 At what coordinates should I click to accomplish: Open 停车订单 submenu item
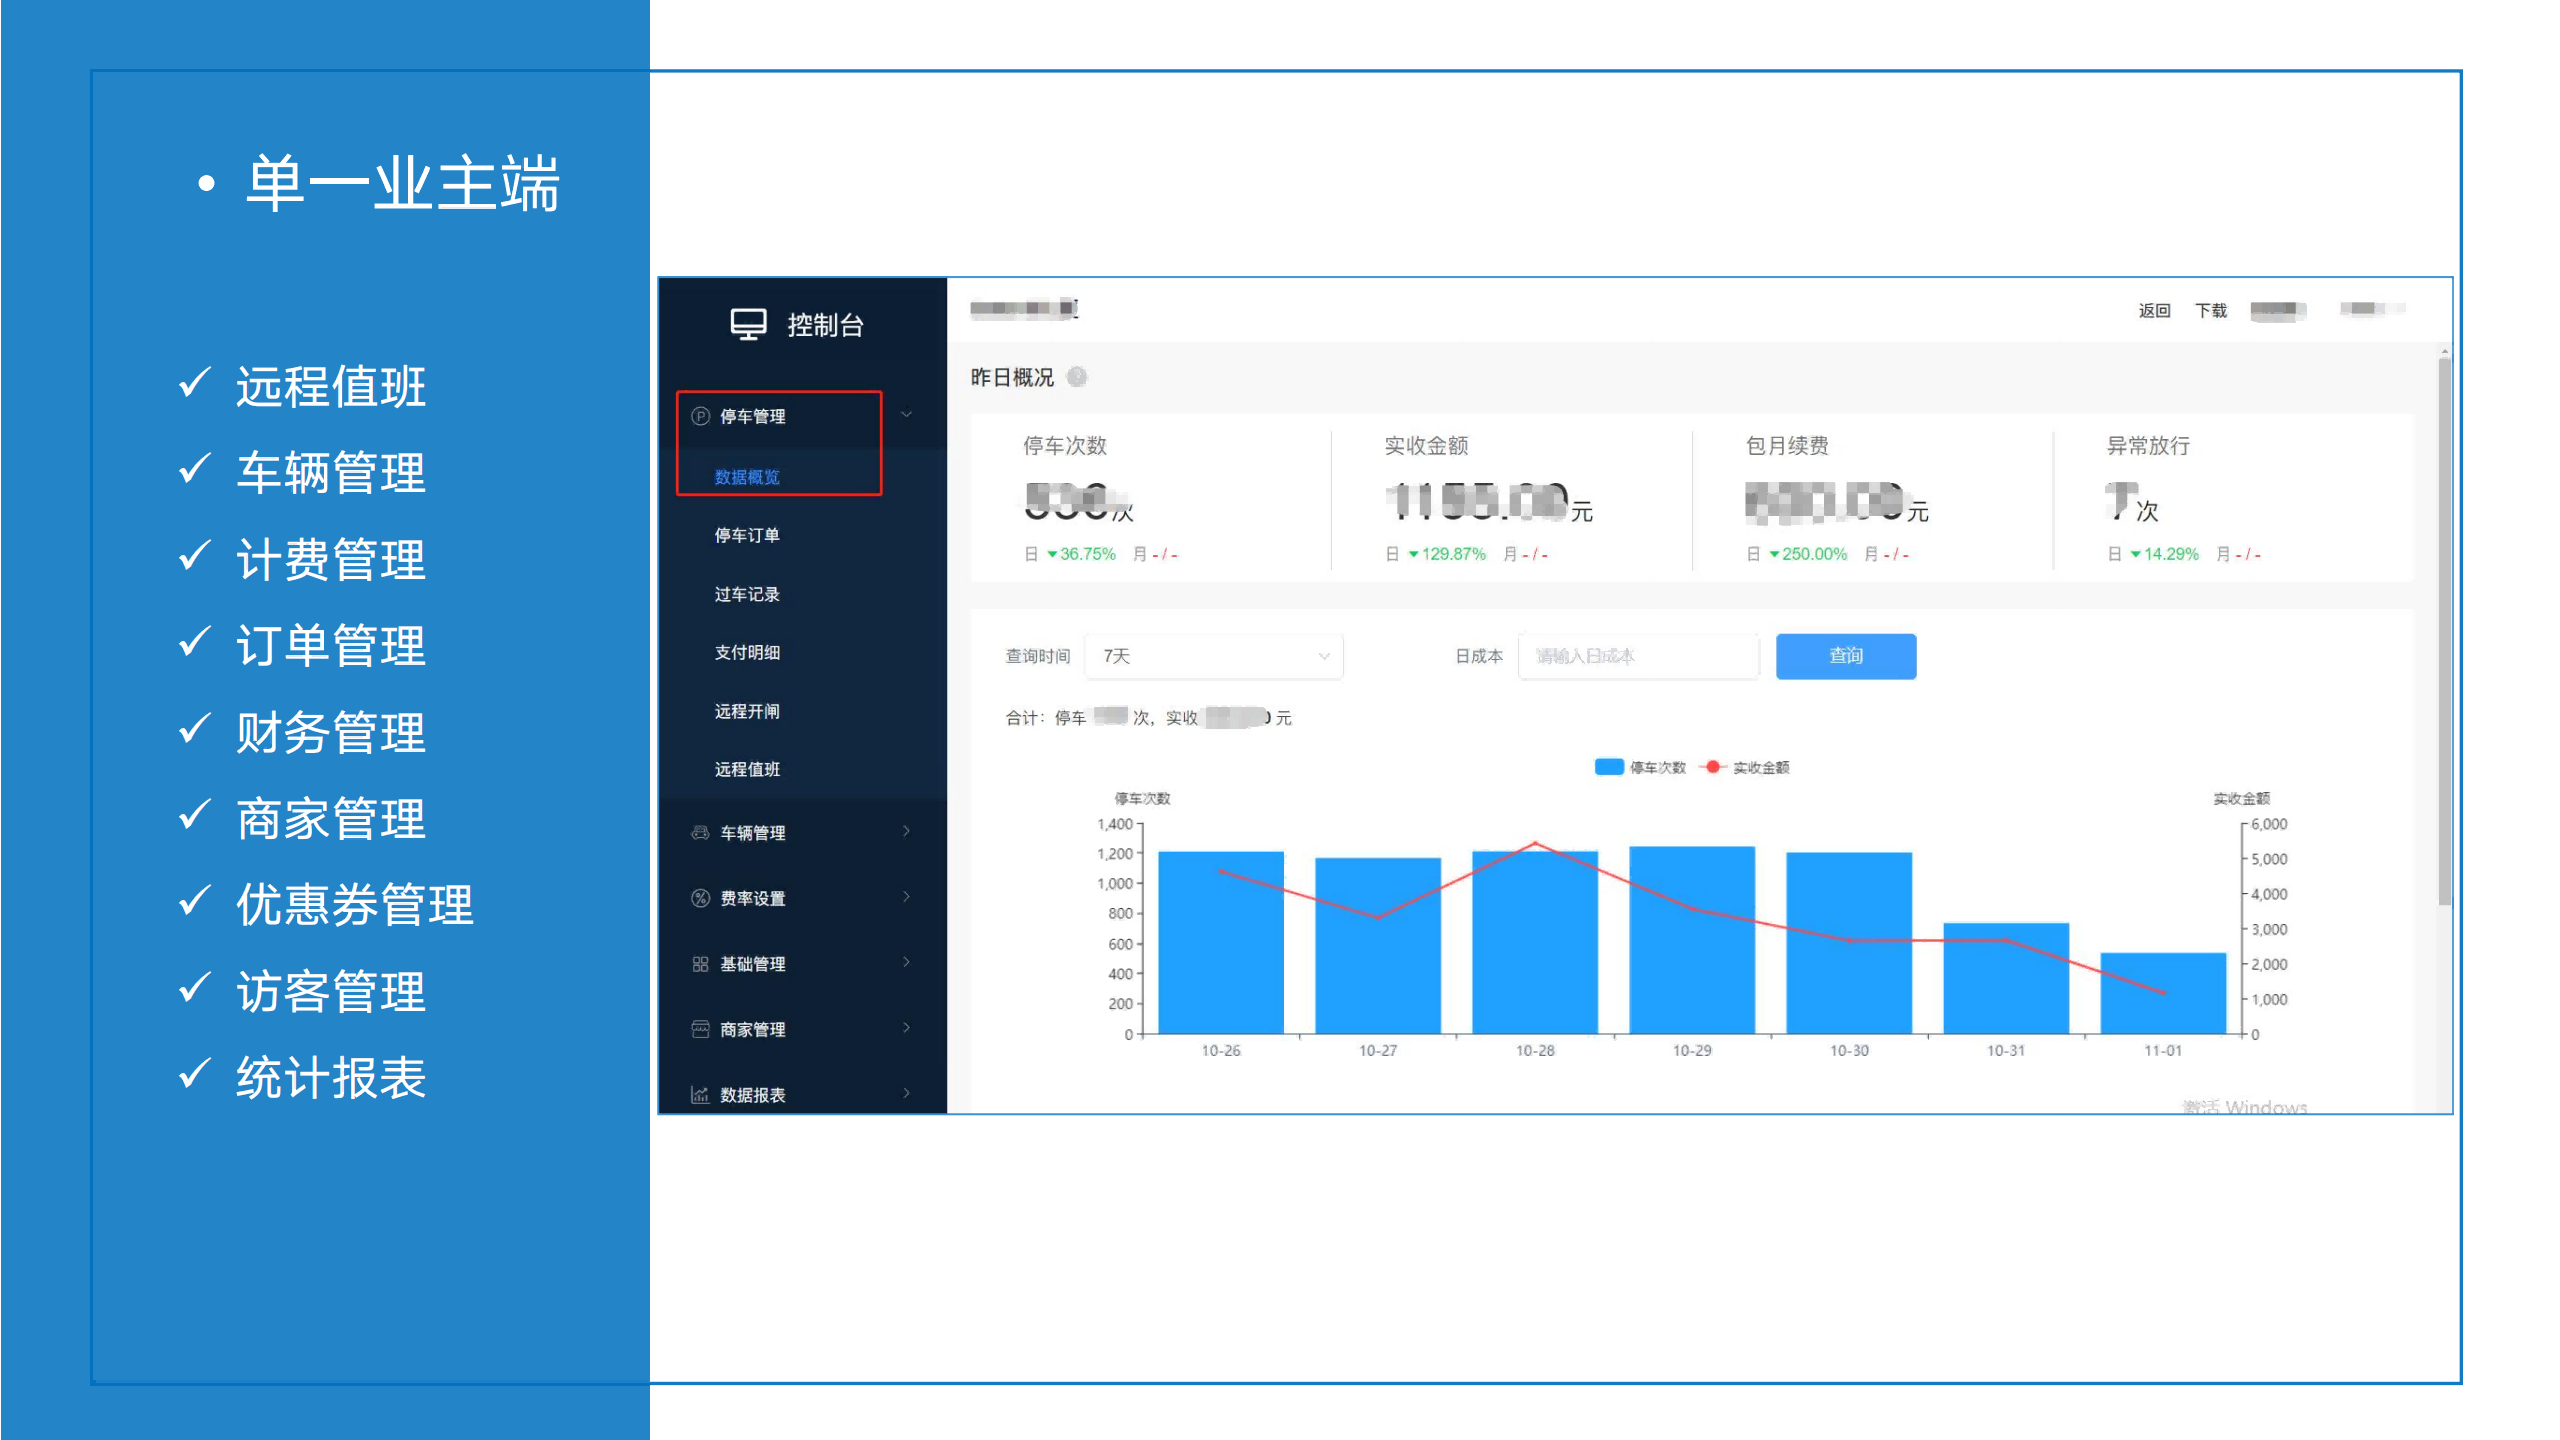tap(747, 535)
